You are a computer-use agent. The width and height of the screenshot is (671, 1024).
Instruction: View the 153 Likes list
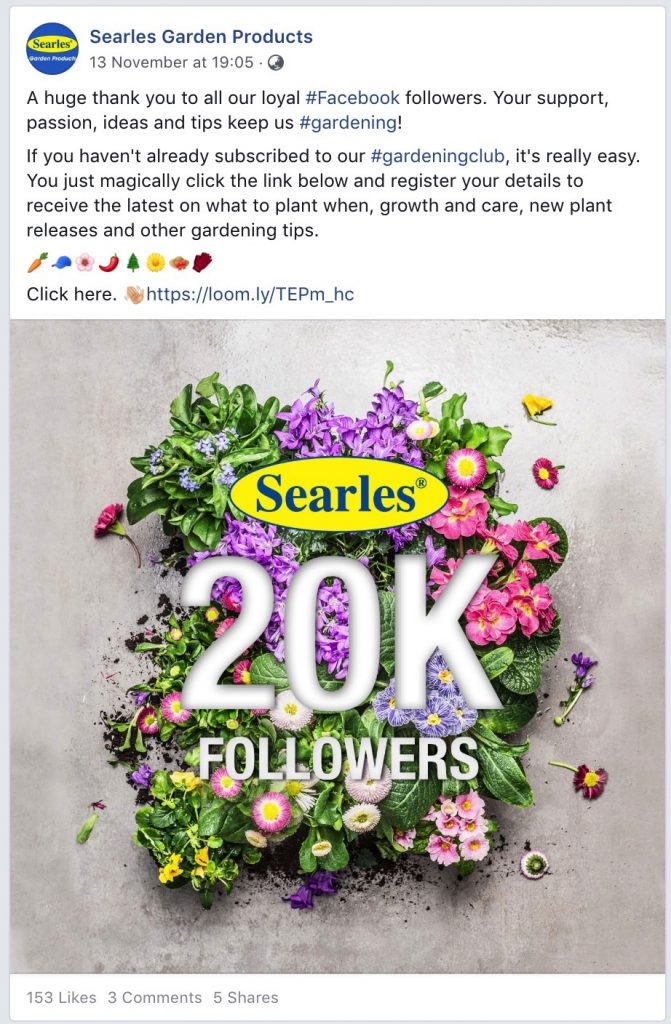tap(61, 997)
